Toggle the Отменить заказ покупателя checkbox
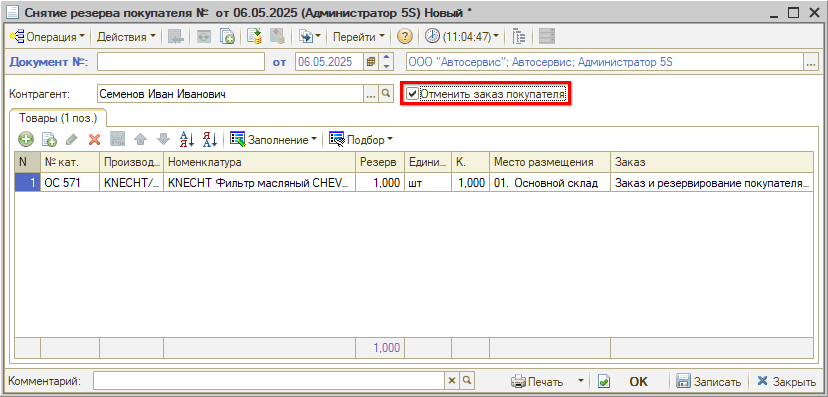828x397 pixels. [412, 94]
